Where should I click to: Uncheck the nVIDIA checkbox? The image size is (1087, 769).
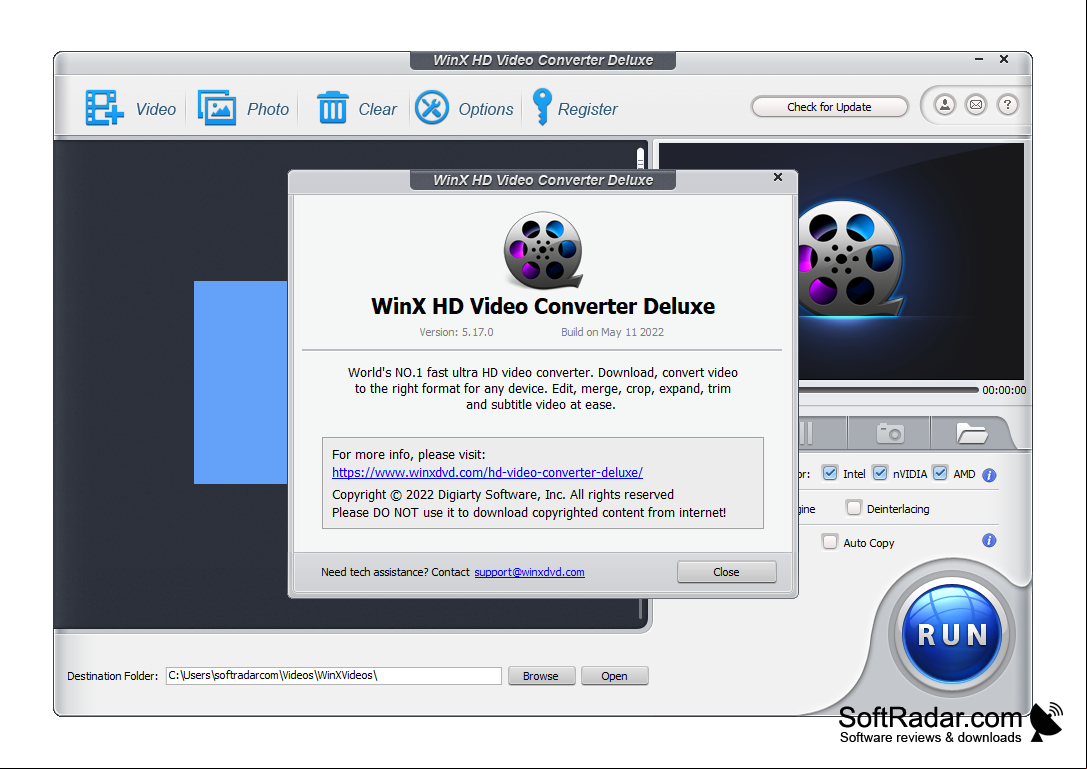click(x=880, y=473)
